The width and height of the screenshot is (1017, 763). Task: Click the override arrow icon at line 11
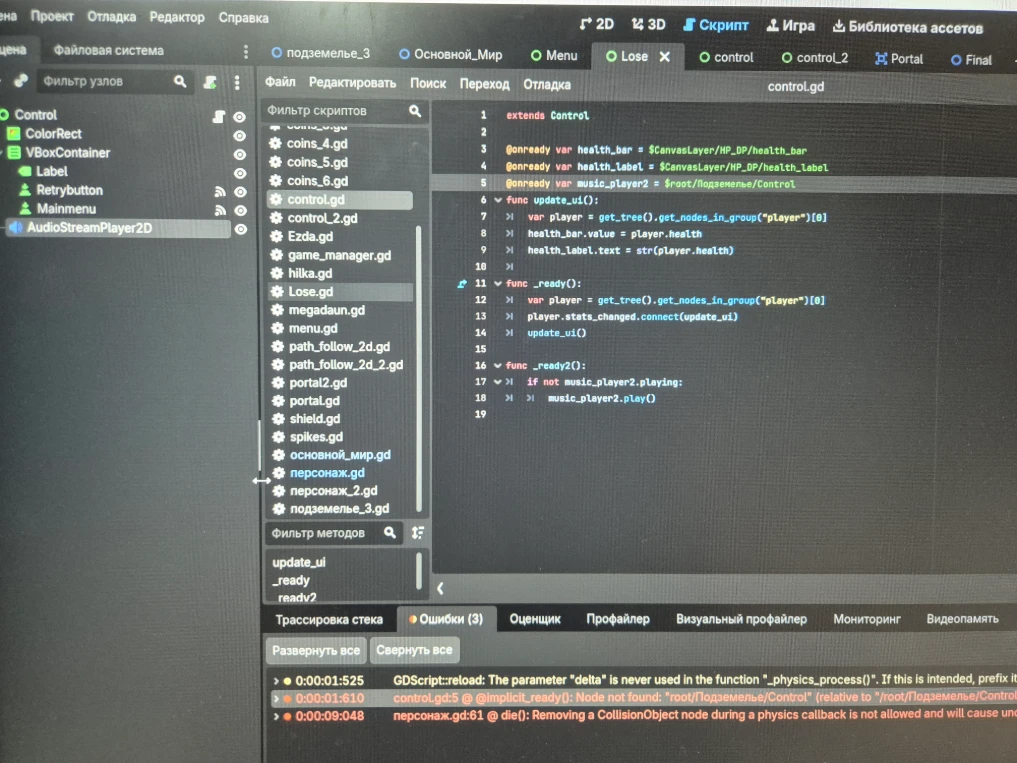462,284
